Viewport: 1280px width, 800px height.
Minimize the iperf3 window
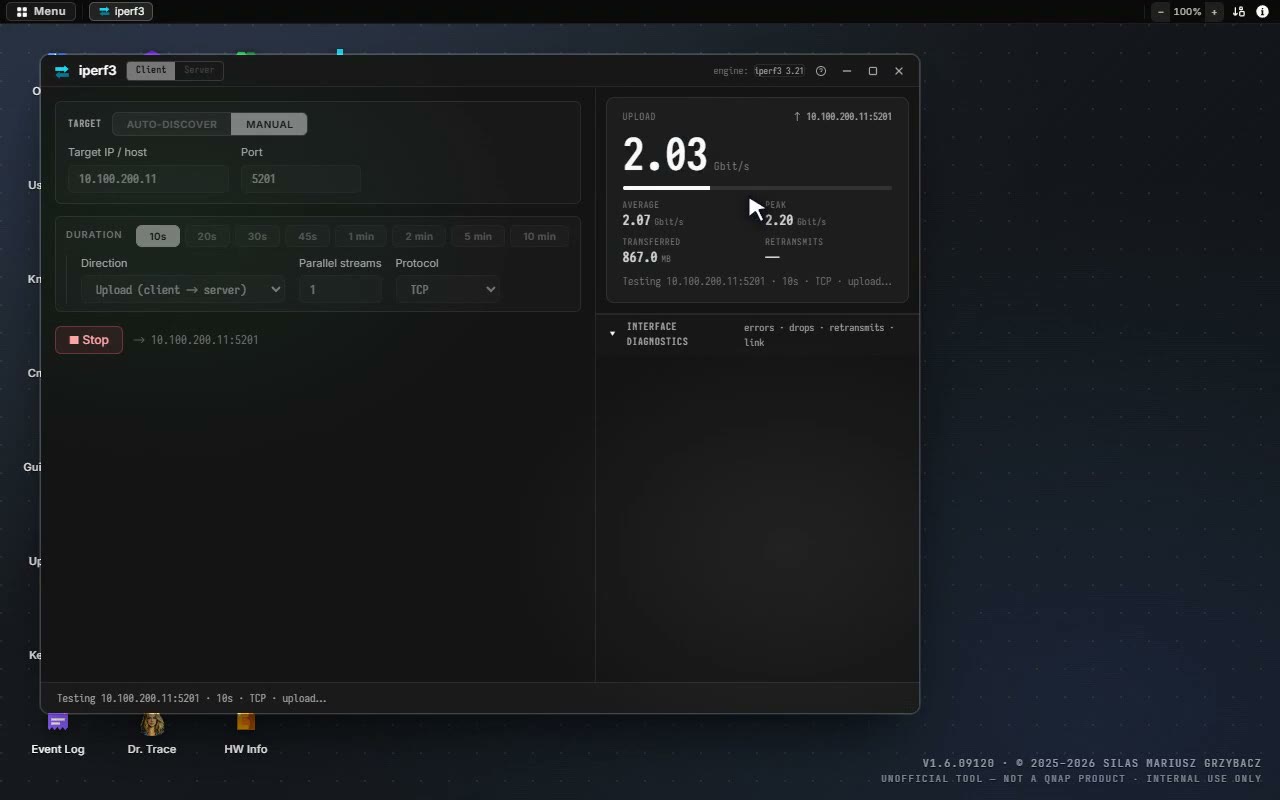tap(847, 71)
